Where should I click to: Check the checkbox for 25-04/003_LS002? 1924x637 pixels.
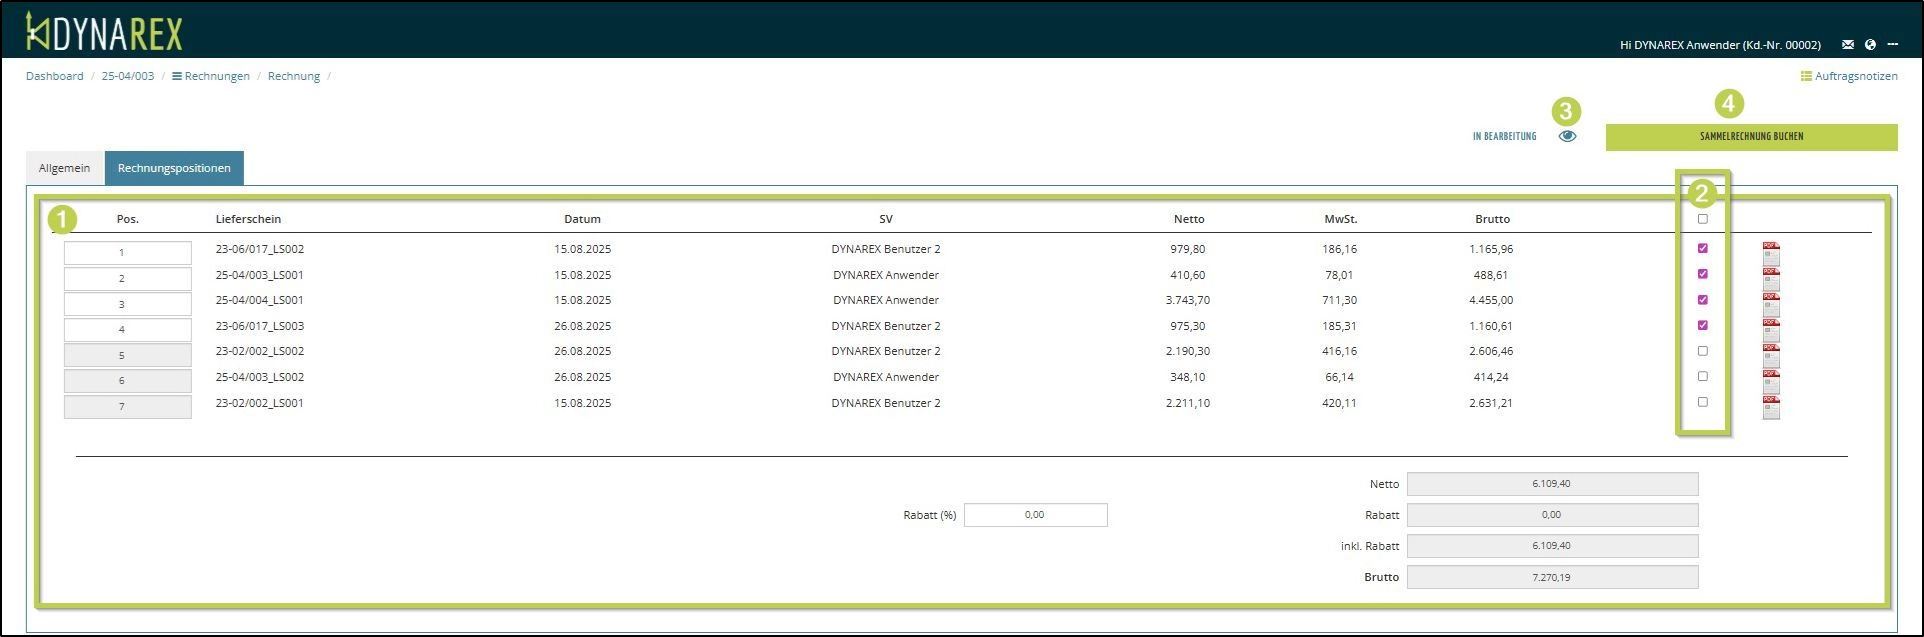click(x=1703, y=377)
